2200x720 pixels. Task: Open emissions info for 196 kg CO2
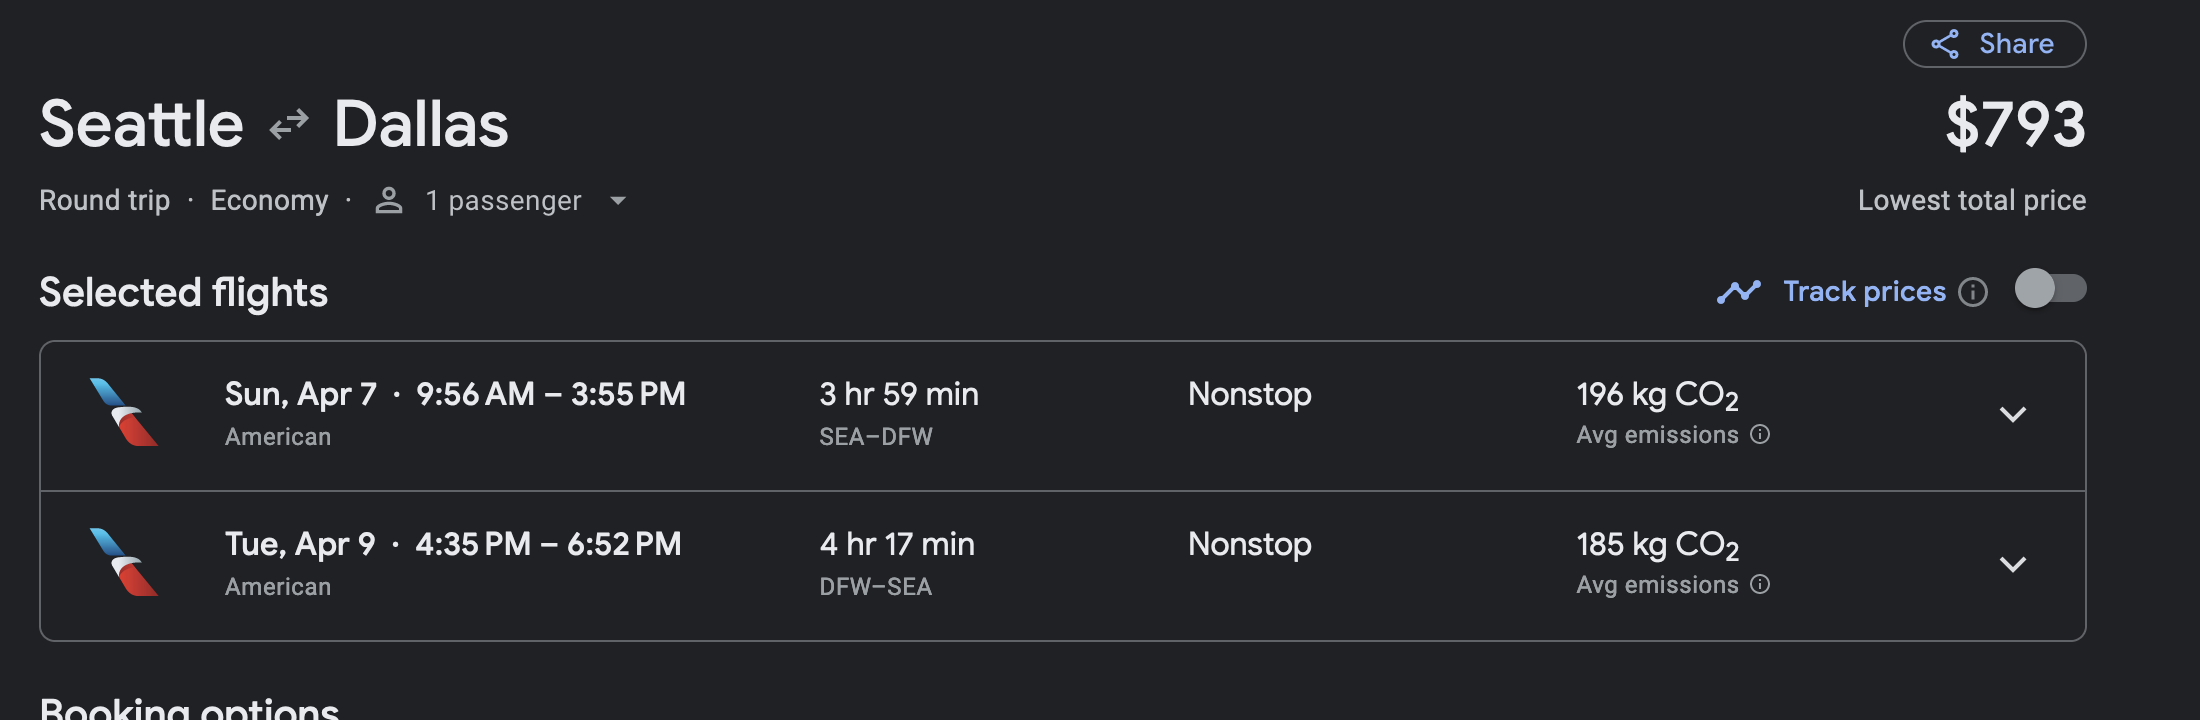pyautogui.click(x=1760, y=434)
